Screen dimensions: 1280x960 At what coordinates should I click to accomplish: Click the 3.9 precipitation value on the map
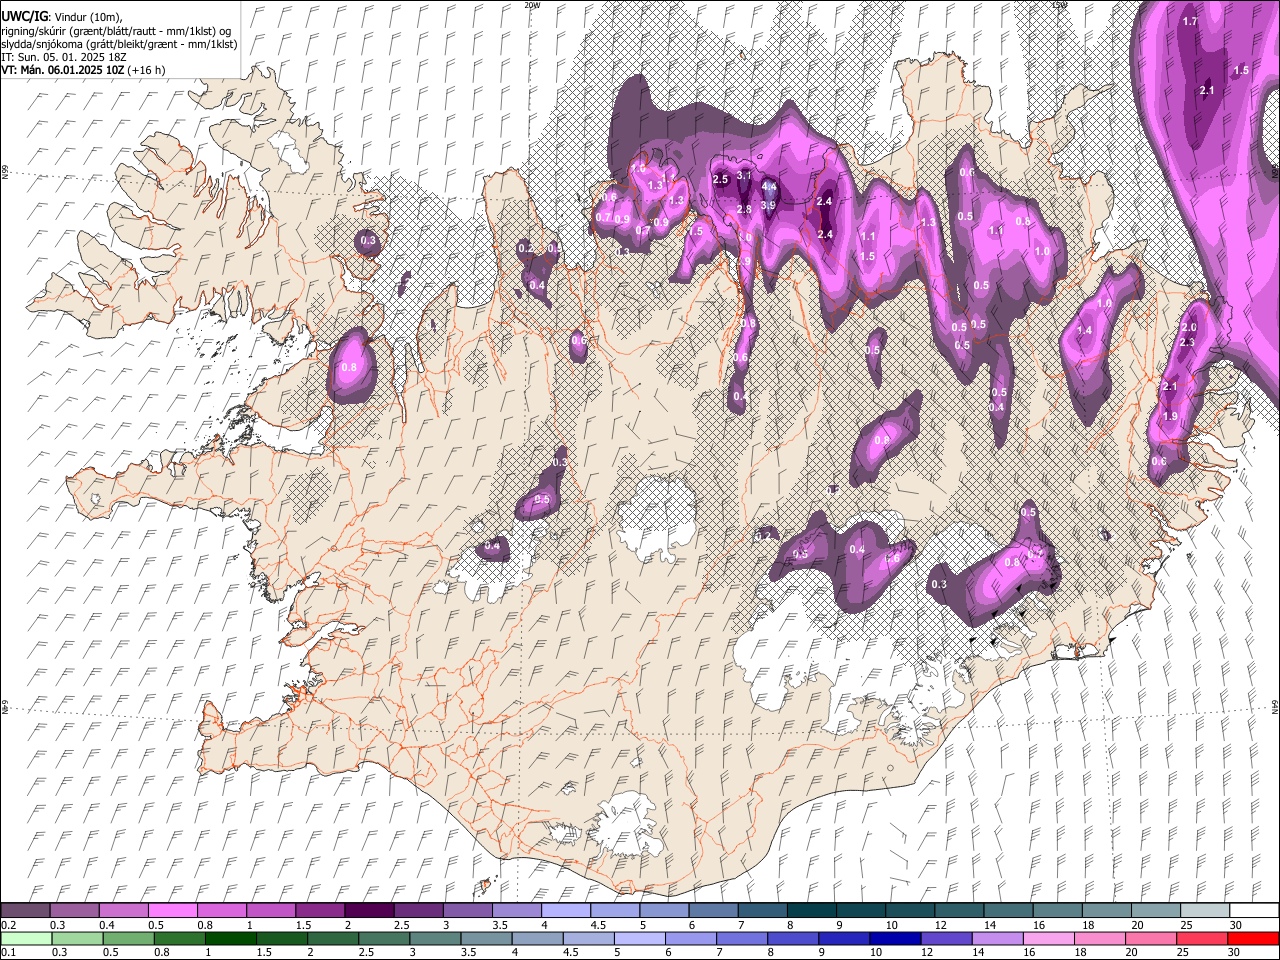(768, 205)
